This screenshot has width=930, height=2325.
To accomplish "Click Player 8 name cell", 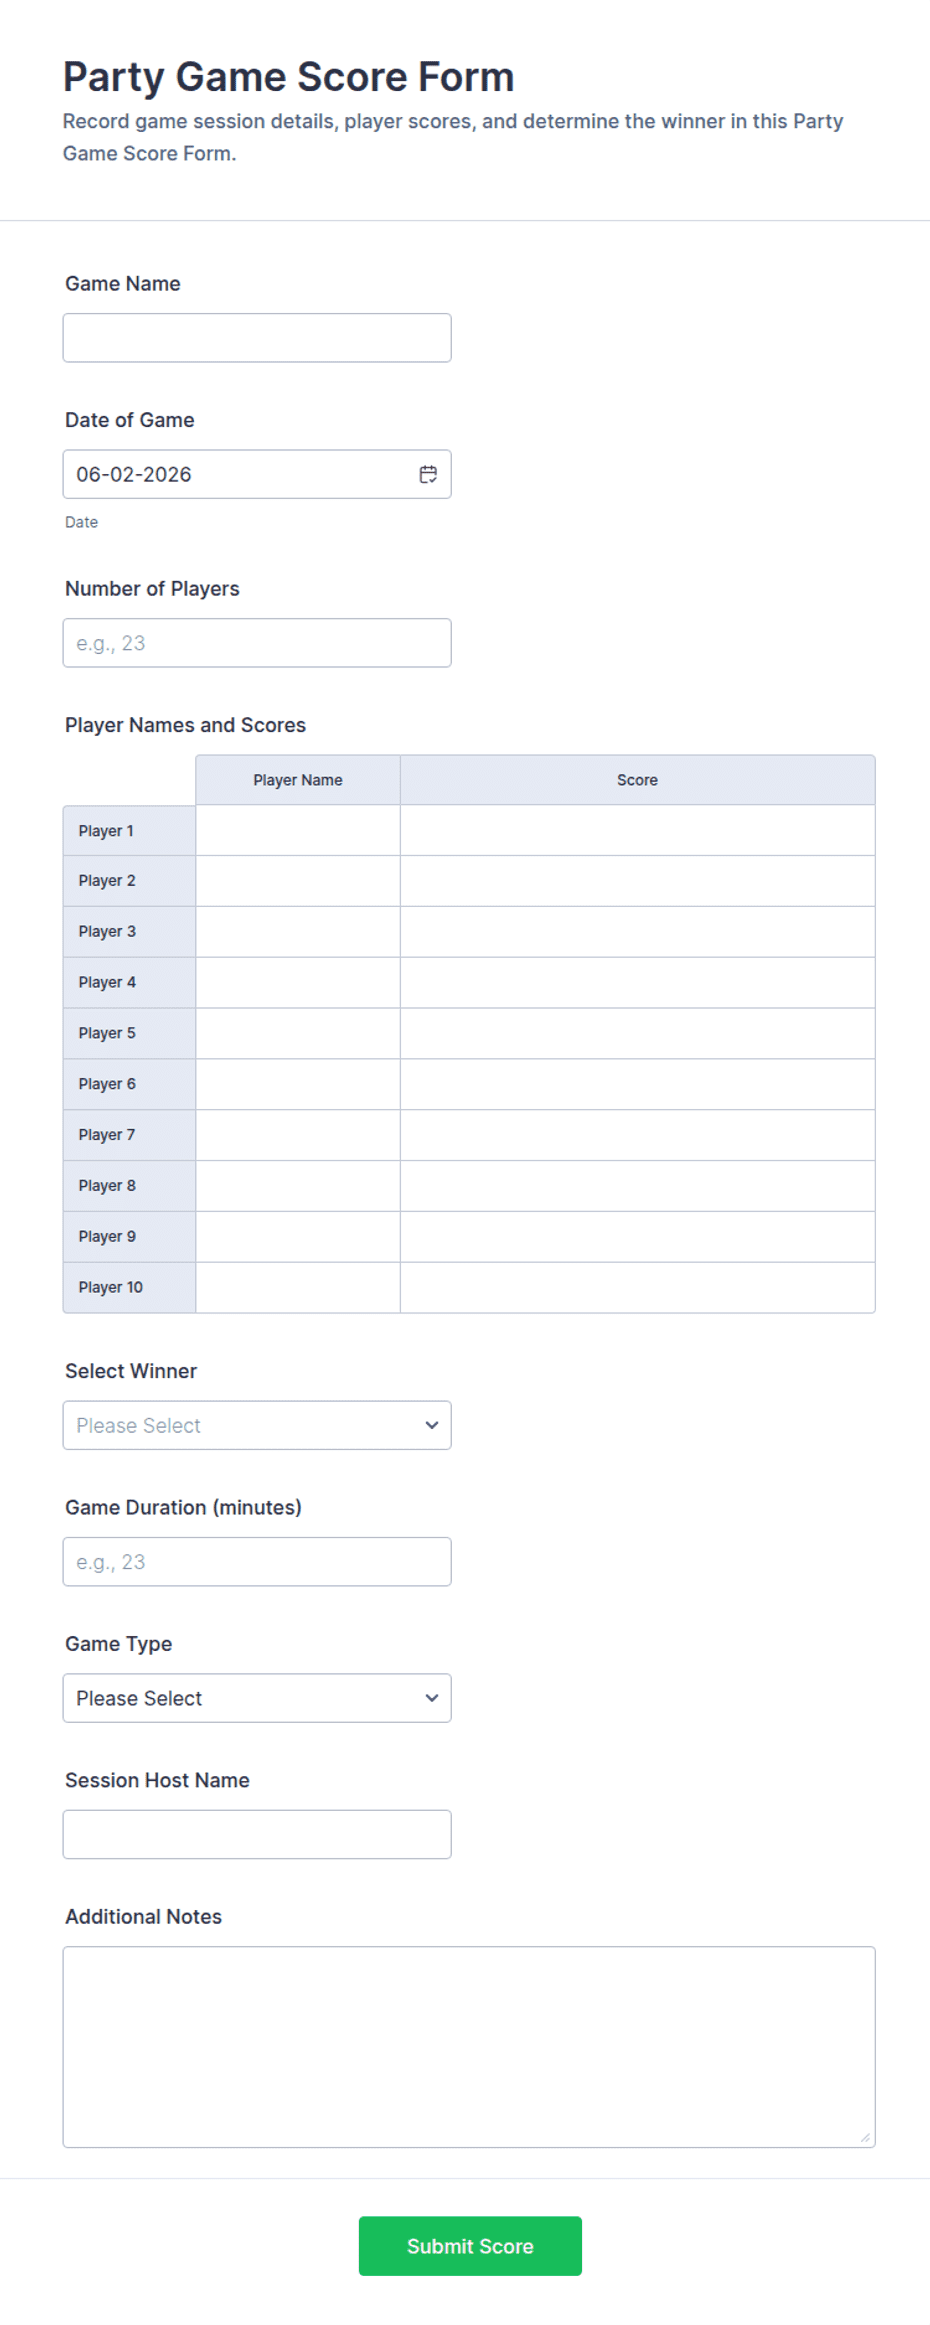I will (298, 1186).
